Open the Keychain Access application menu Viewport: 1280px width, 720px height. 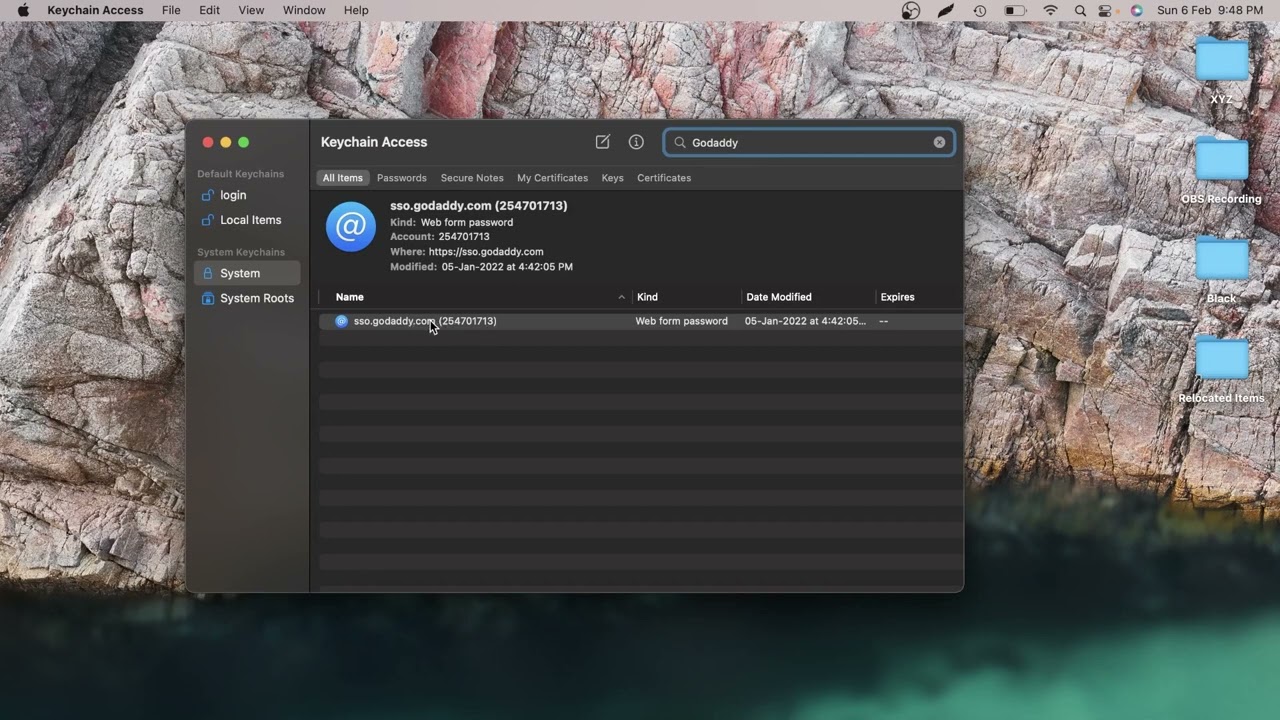click(x=95, y=10)
